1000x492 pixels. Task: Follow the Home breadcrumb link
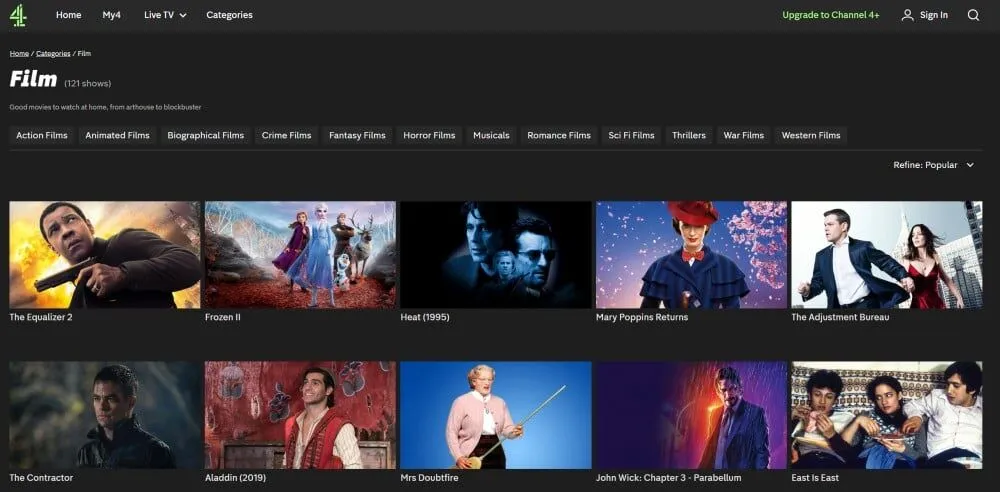(19, 54)
